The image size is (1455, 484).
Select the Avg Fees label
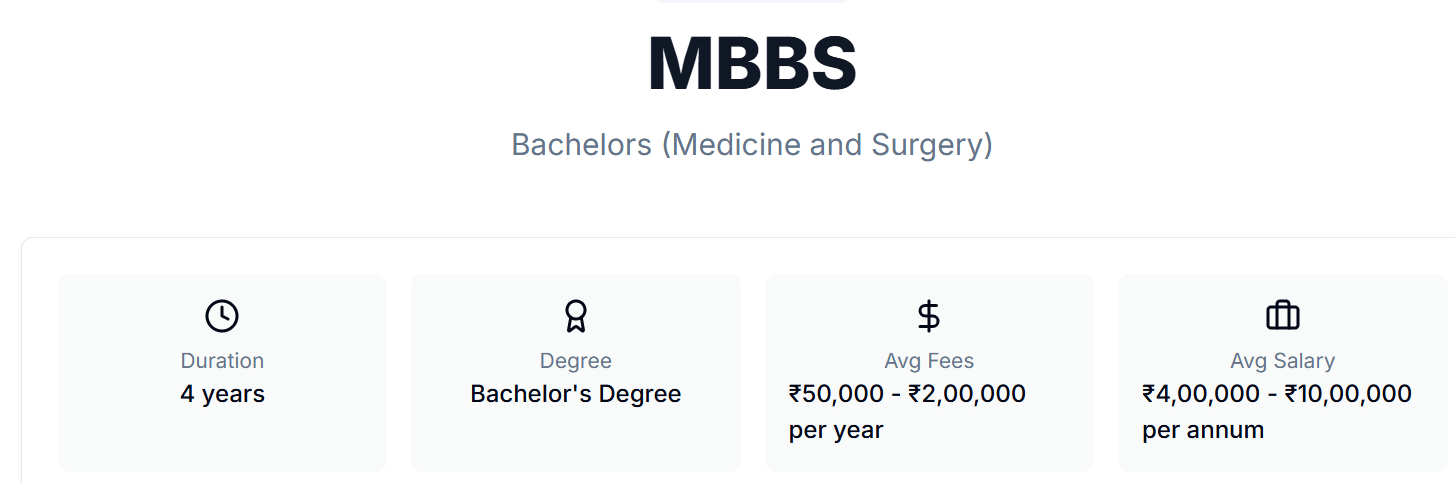(929, 361)
